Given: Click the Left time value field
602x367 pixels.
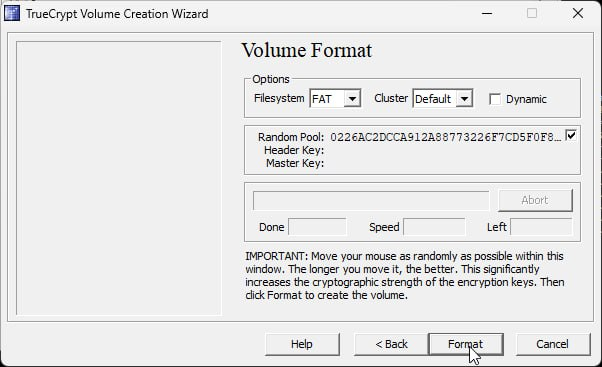Looking at the screenshot, I should click(541, 226).
